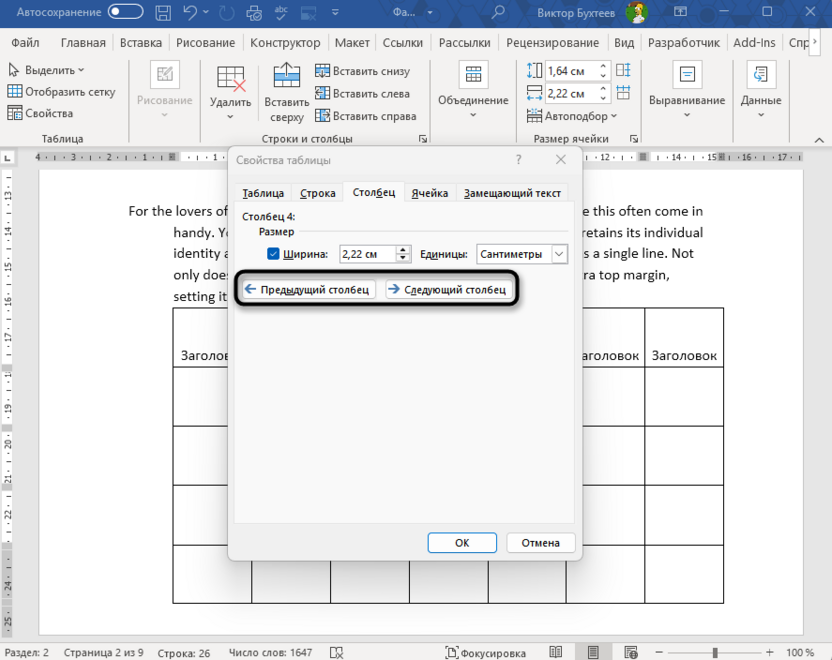Switch to Строка tab in dialog

point(317,193)
